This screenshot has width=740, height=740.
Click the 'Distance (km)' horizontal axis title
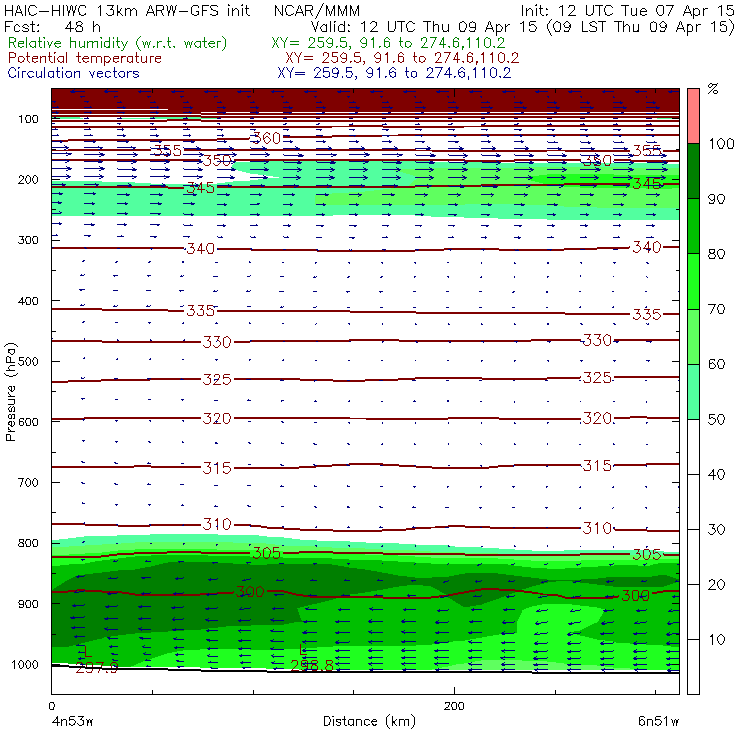click(369, 721)
